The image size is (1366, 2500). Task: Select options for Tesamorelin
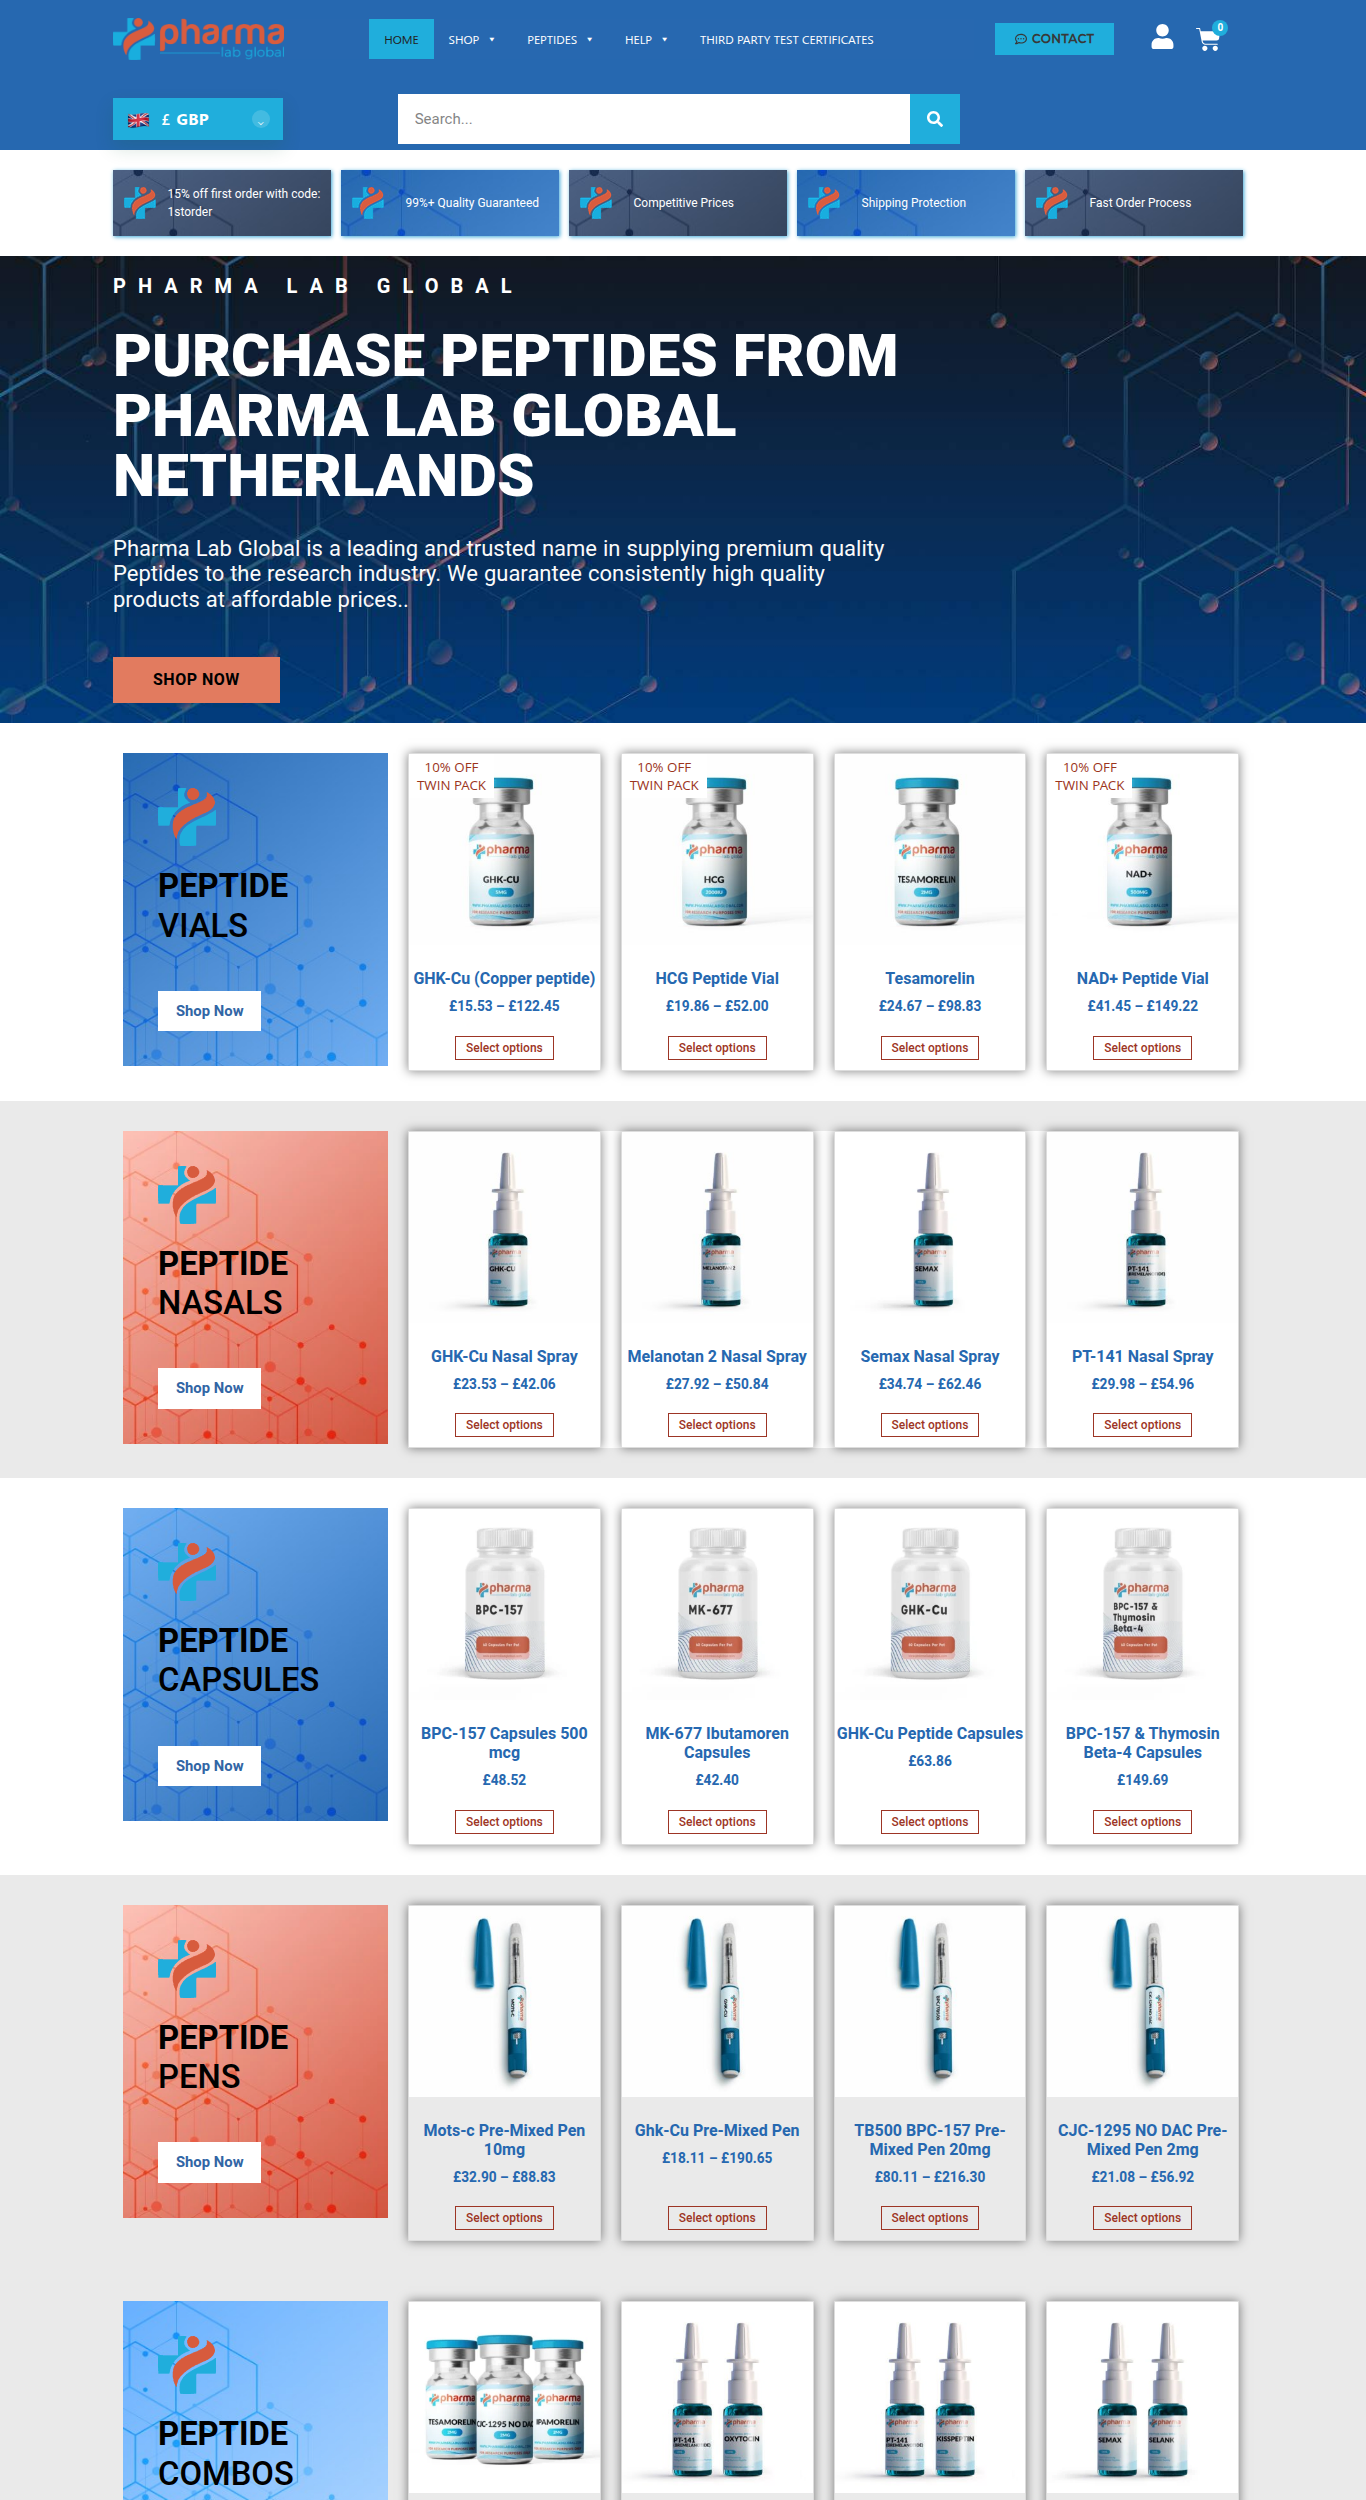tap(930, 1048)
